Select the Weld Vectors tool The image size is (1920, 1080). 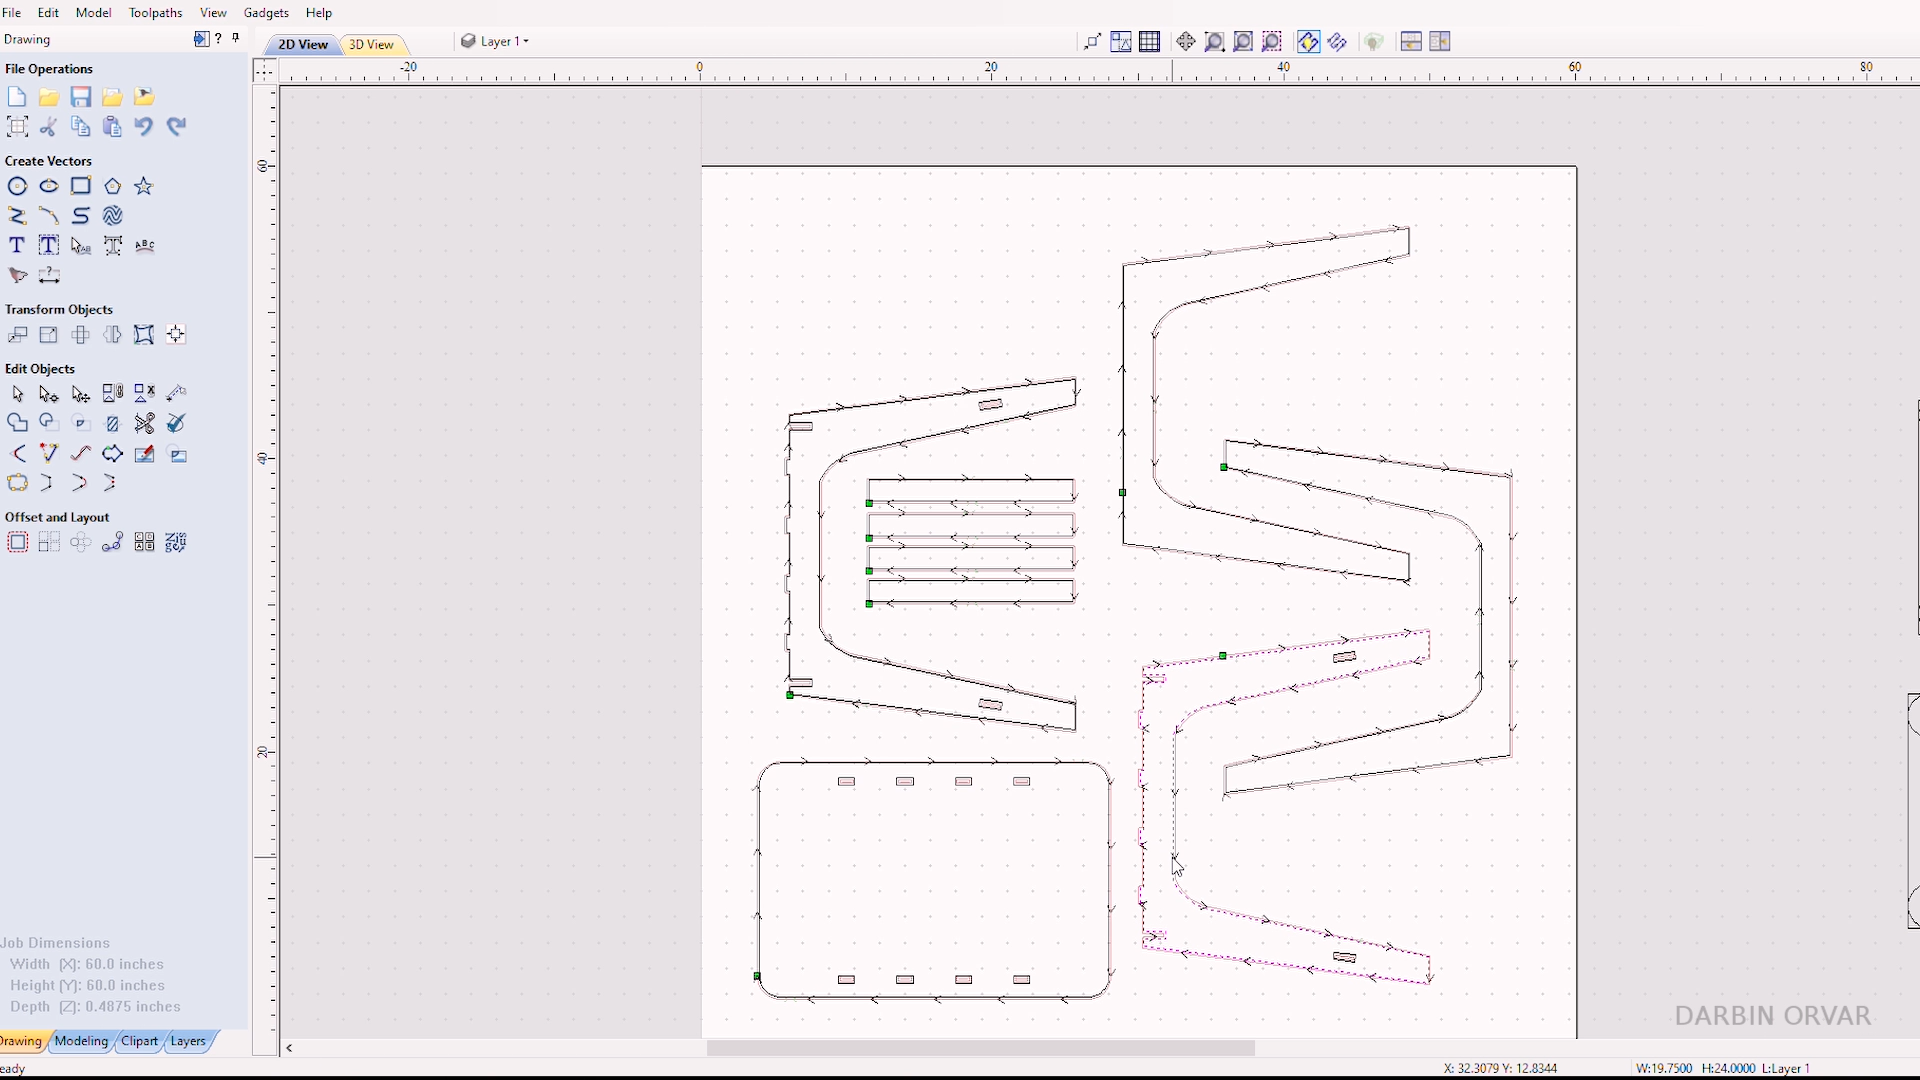[17, 423]
